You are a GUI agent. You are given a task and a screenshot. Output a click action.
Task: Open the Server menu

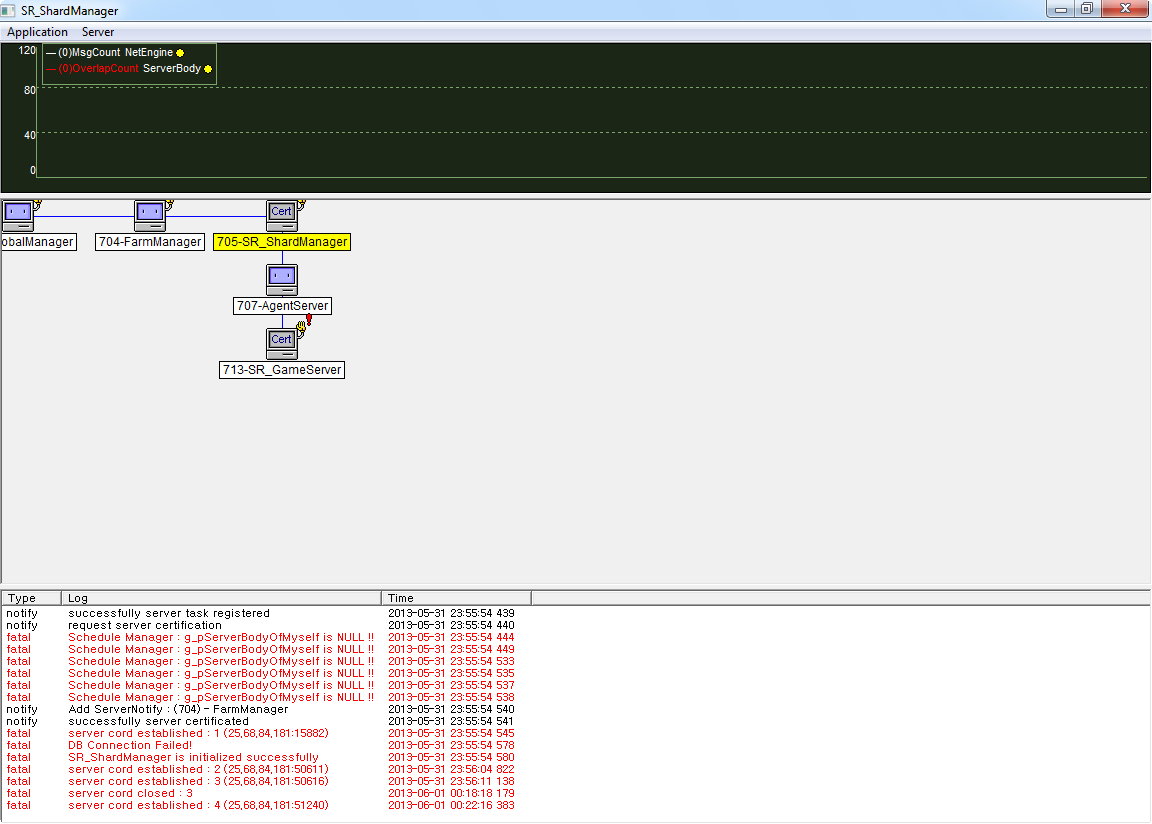(98, 32)
